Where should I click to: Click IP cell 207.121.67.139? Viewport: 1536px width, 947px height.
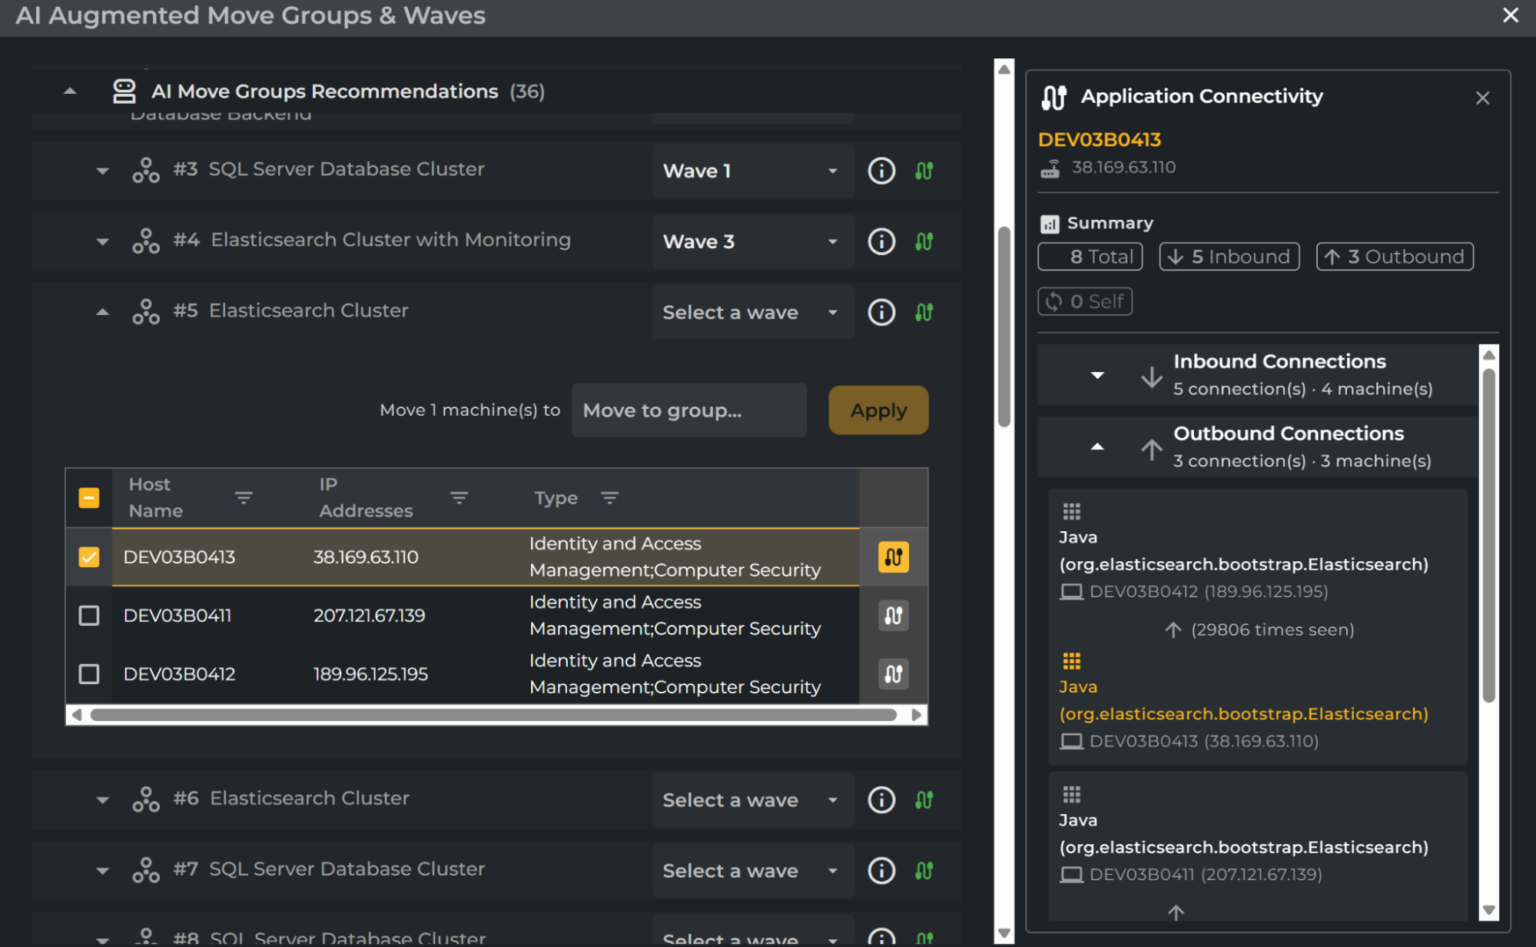coord(369,616)
